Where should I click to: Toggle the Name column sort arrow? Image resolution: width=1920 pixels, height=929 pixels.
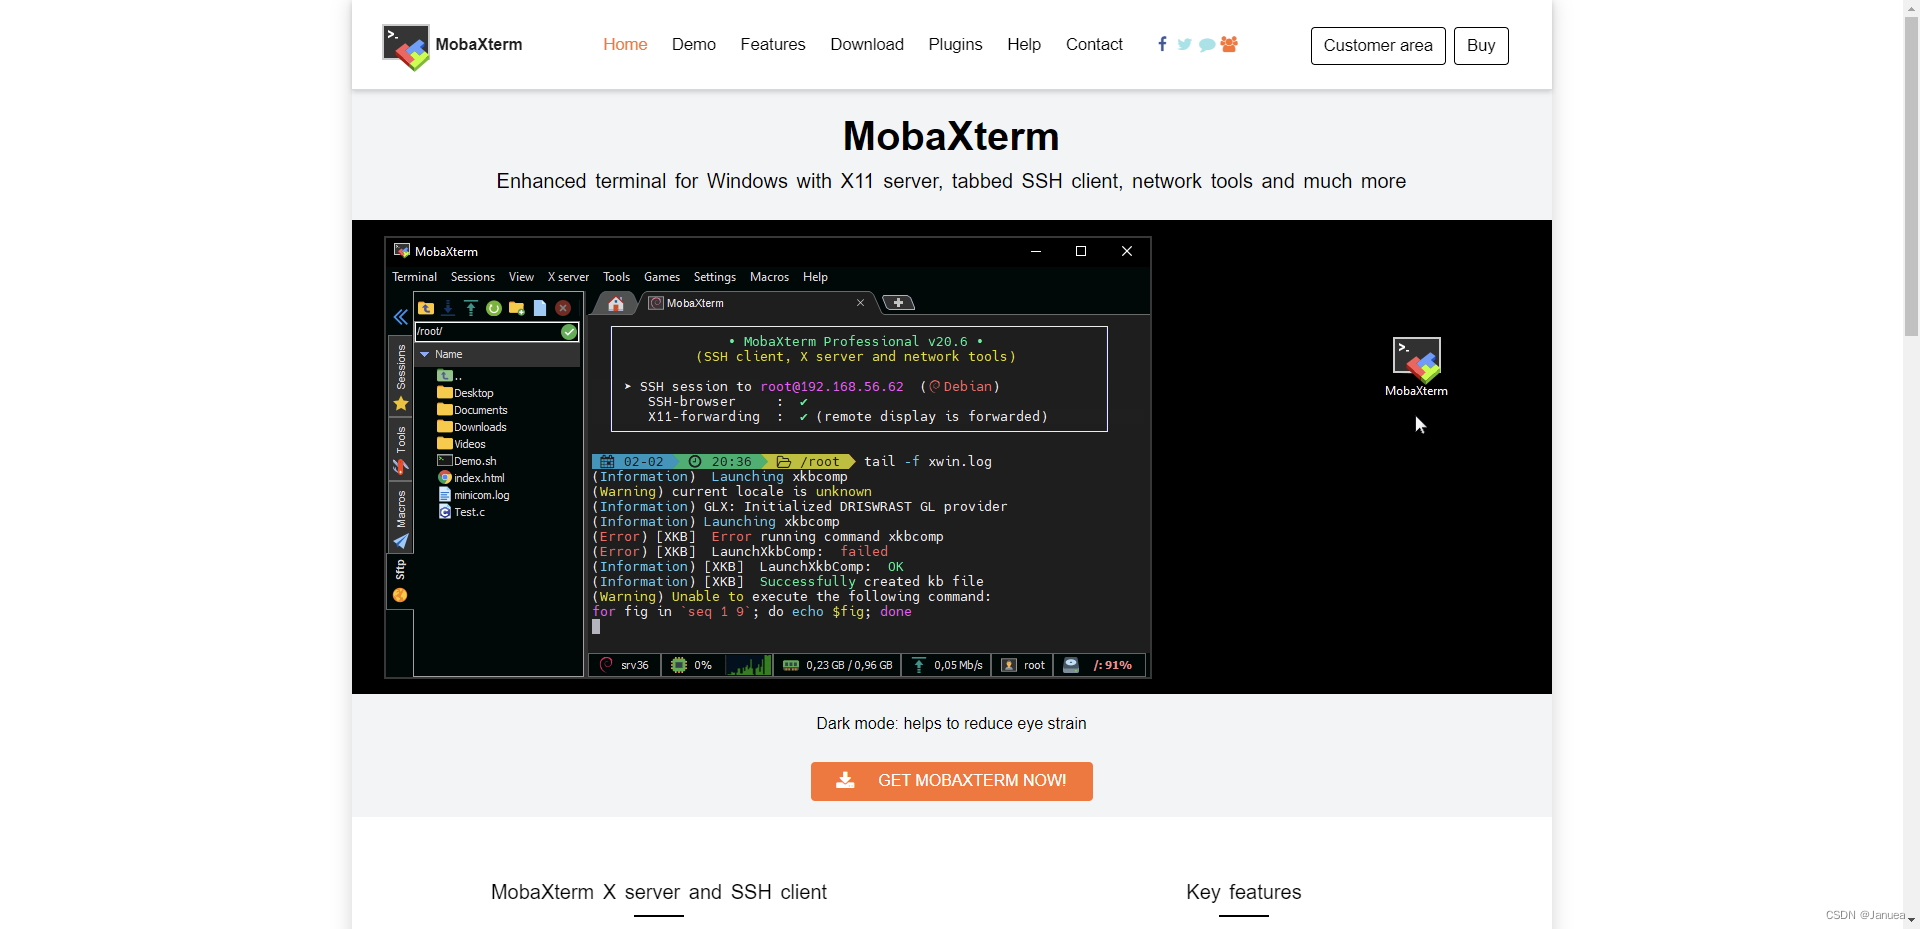(425, 355)
